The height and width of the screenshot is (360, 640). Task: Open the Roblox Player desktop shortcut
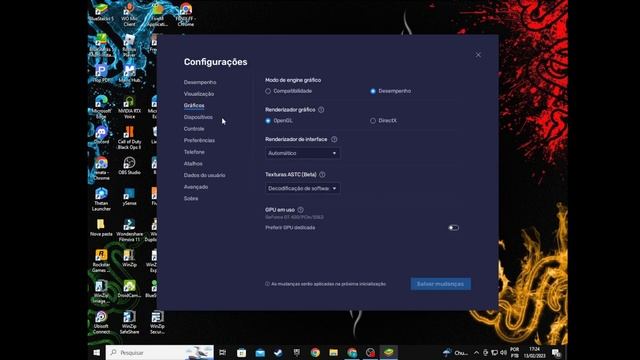[129, 45]
